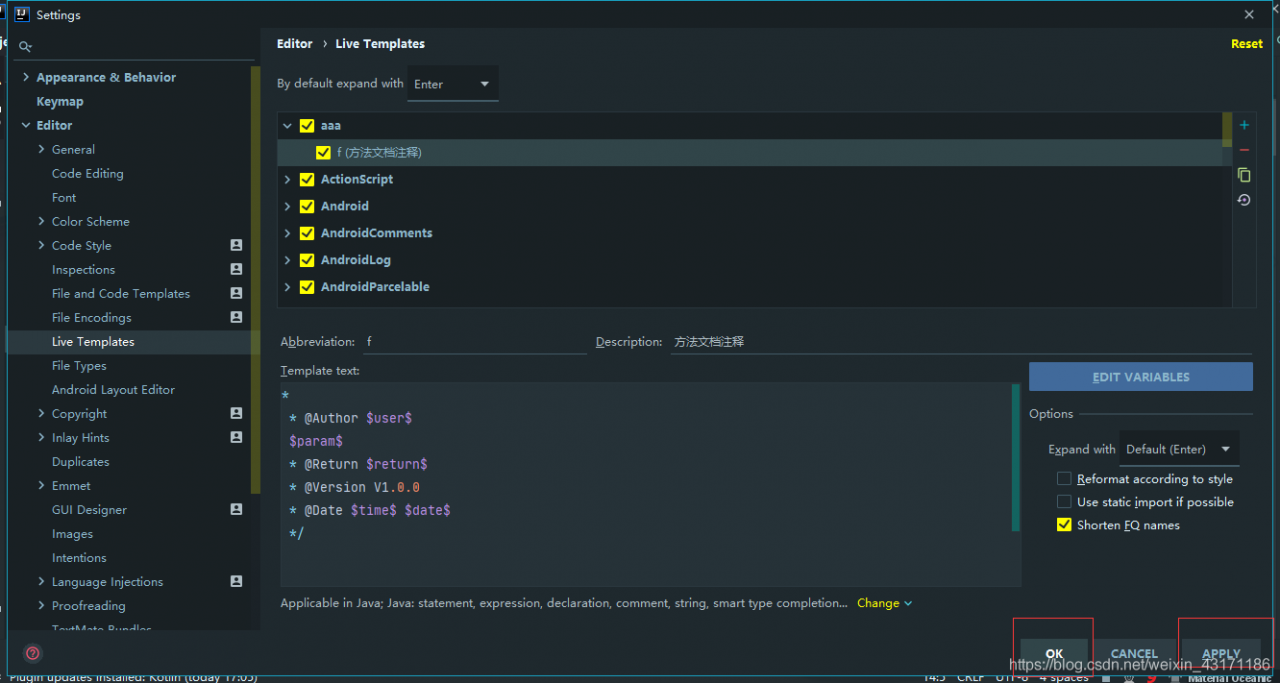Uncheck the aaa template group checkbox

click(307, 126)
